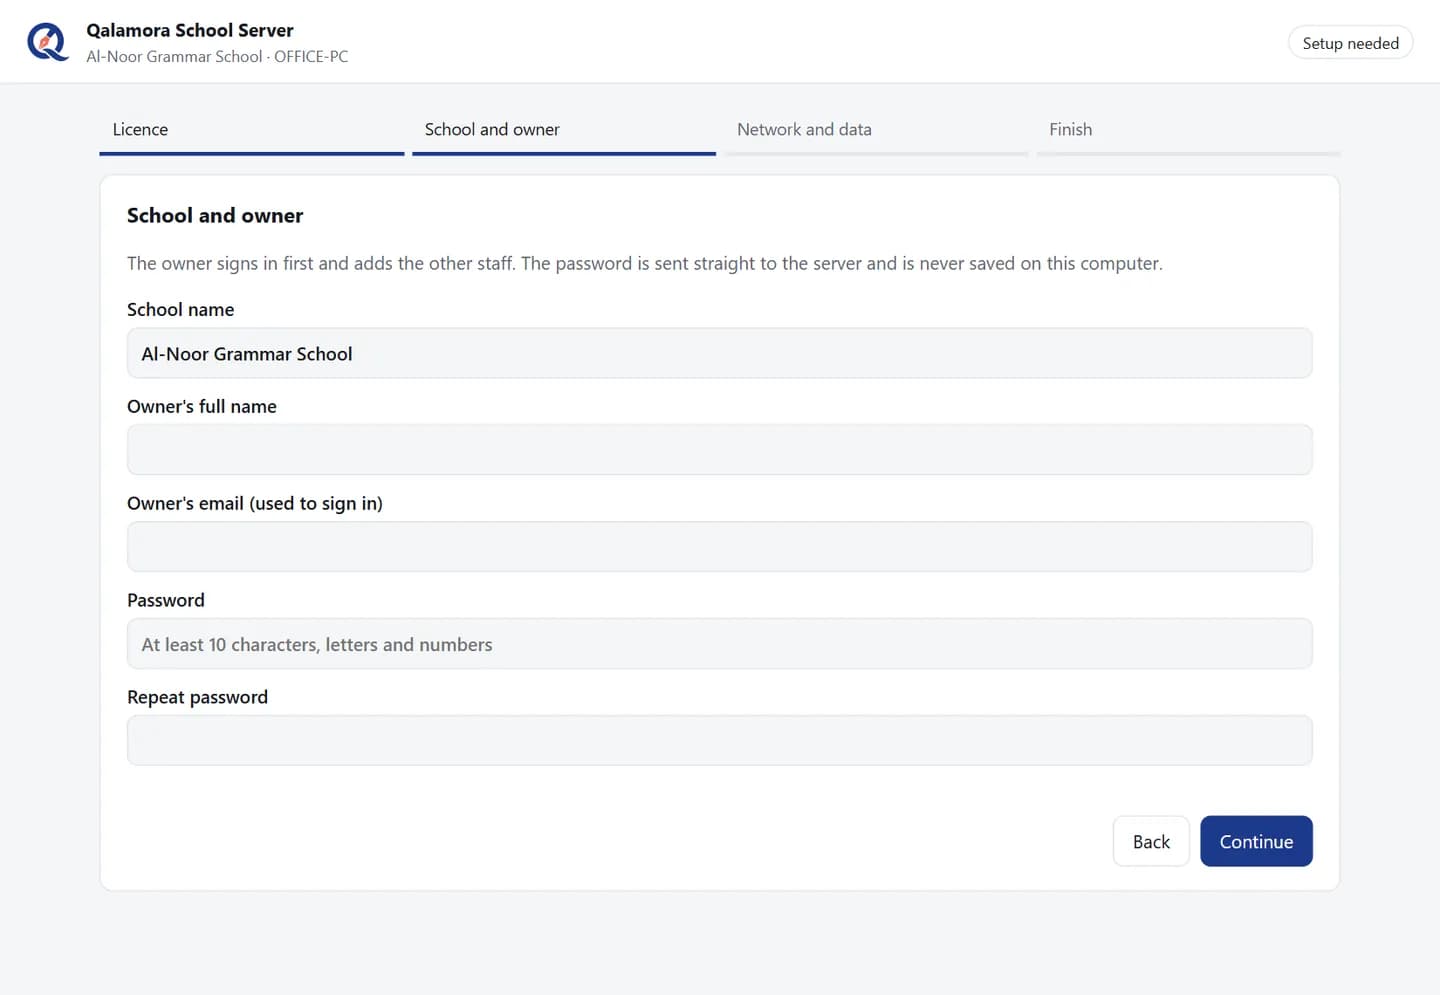Click the Password label above its field
Image resolution: width=1440 pixels, height=995 pixels.
click(x=166, y=601)
